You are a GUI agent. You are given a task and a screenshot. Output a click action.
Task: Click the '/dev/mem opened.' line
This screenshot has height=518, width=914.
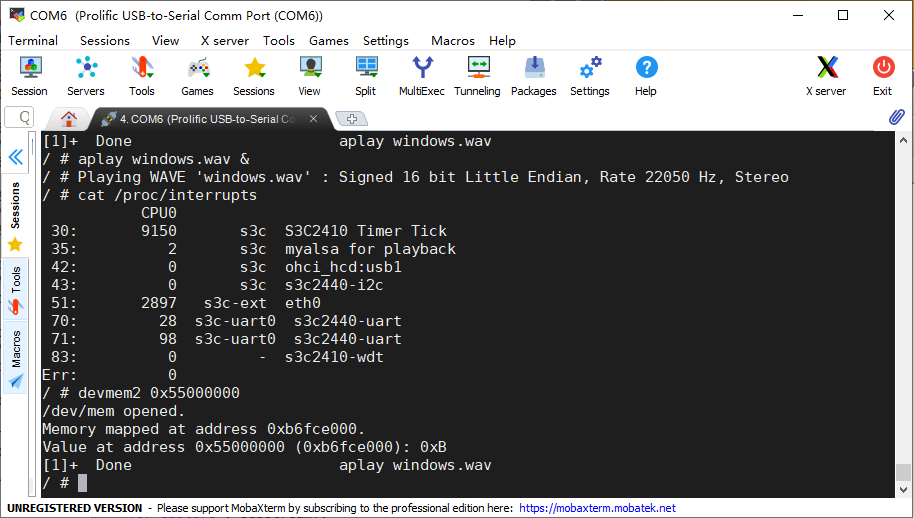coord(113,411)
